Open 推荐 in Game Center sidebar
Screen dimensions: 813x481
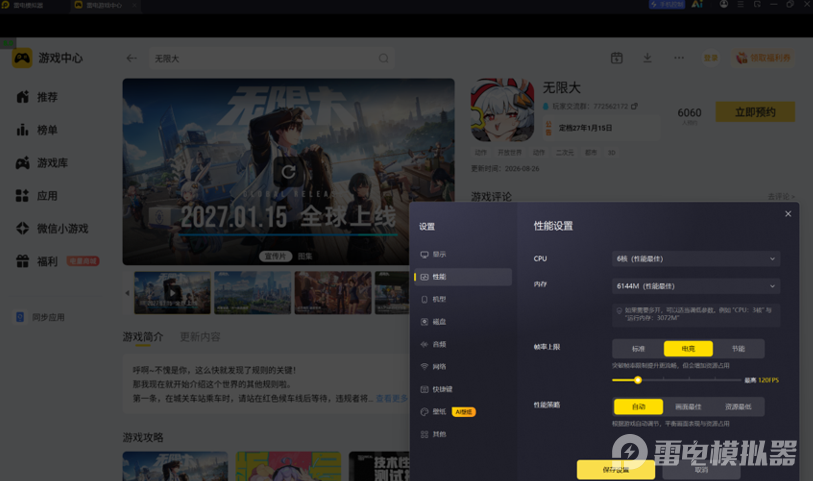[x=37, y=97]
